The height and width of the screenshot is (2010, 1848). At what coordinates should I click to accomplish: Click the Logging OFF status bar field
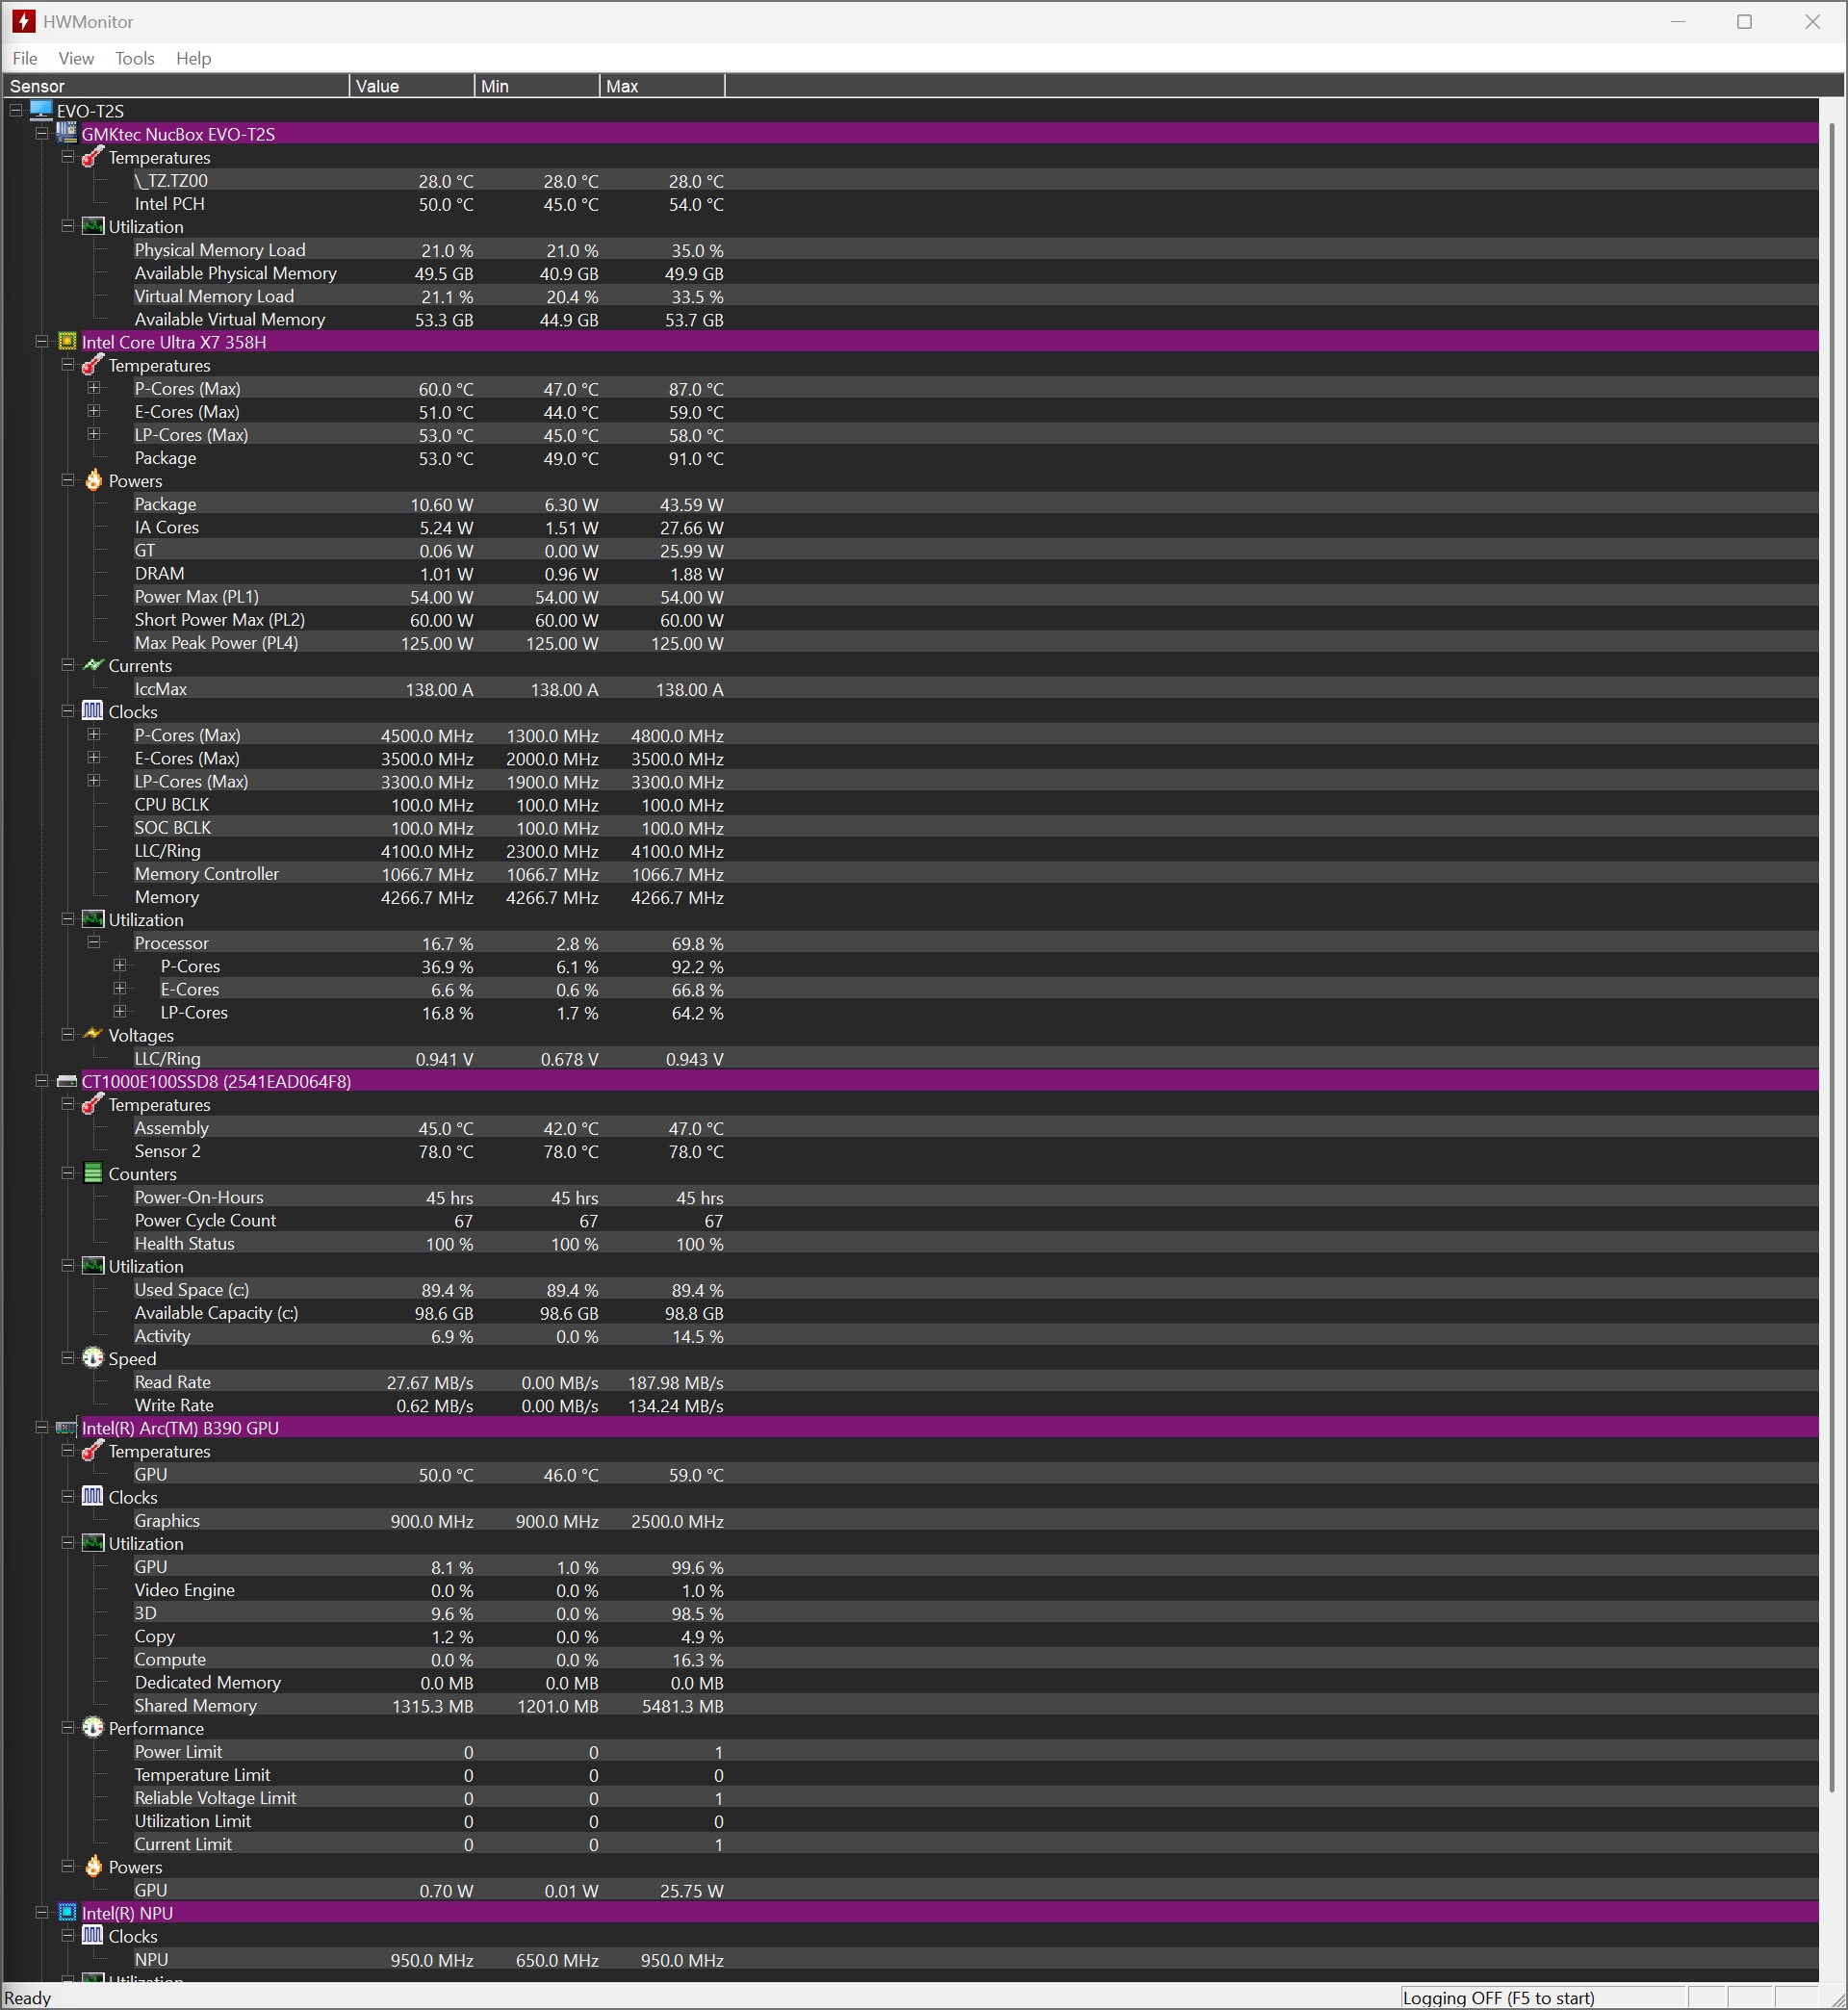tap(1542, 1997)
